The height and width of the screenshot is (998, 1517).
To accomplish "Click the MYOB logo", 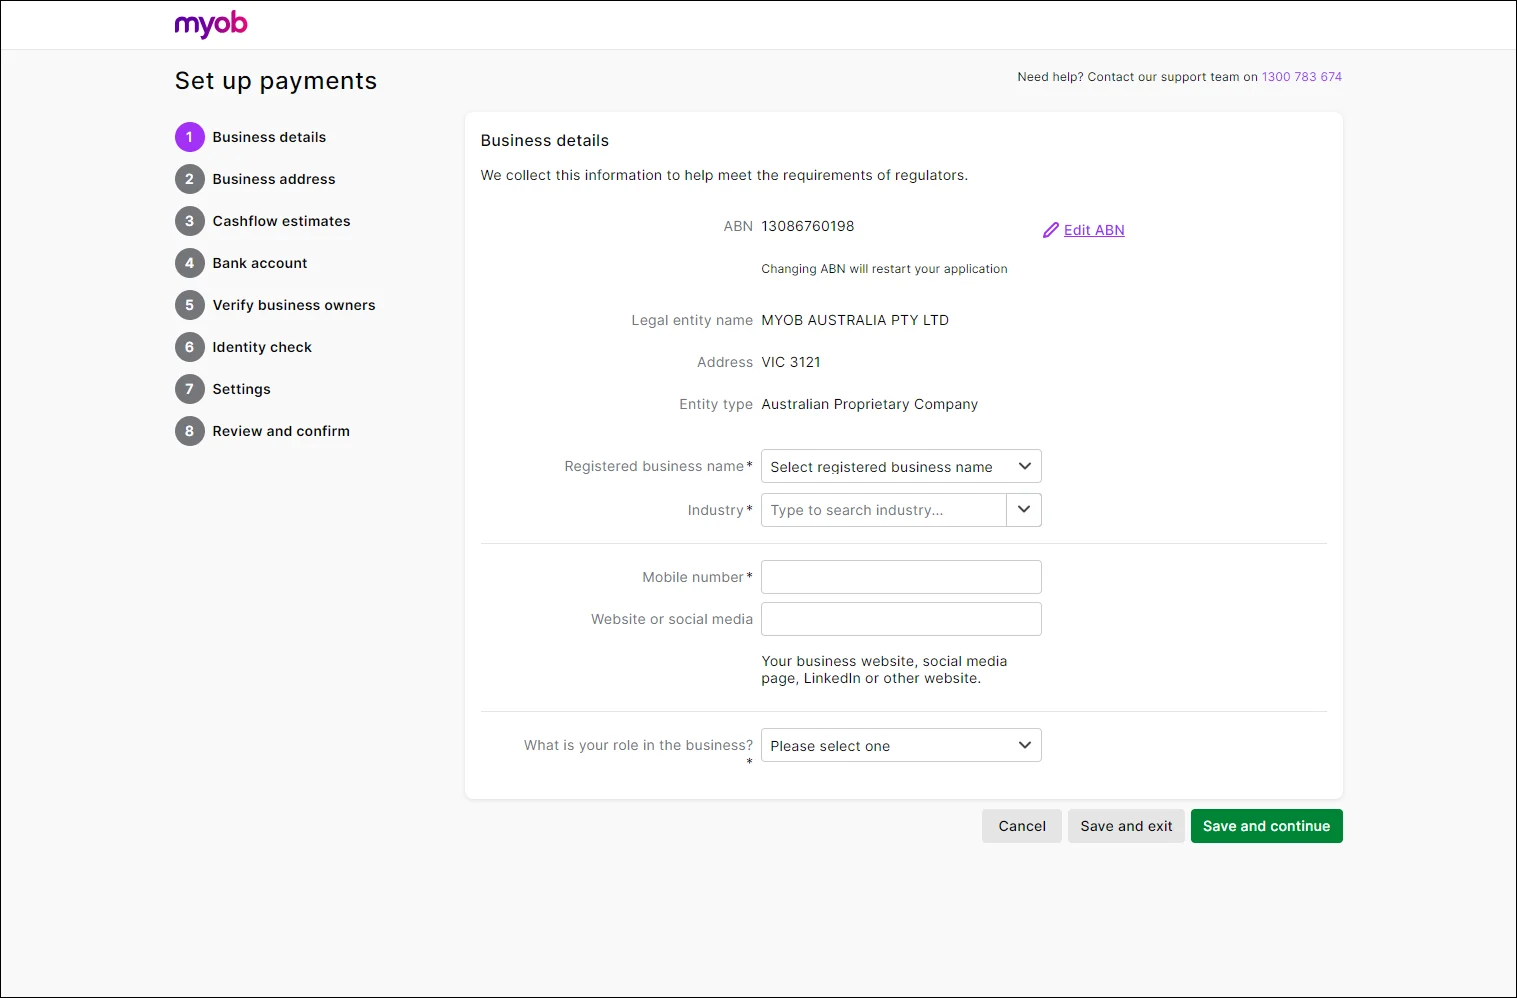I will 211,24.
